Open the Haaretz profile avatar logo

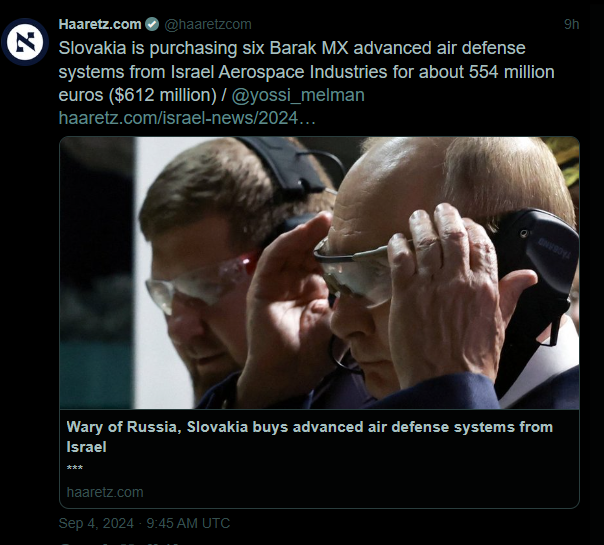coord(25,42)
